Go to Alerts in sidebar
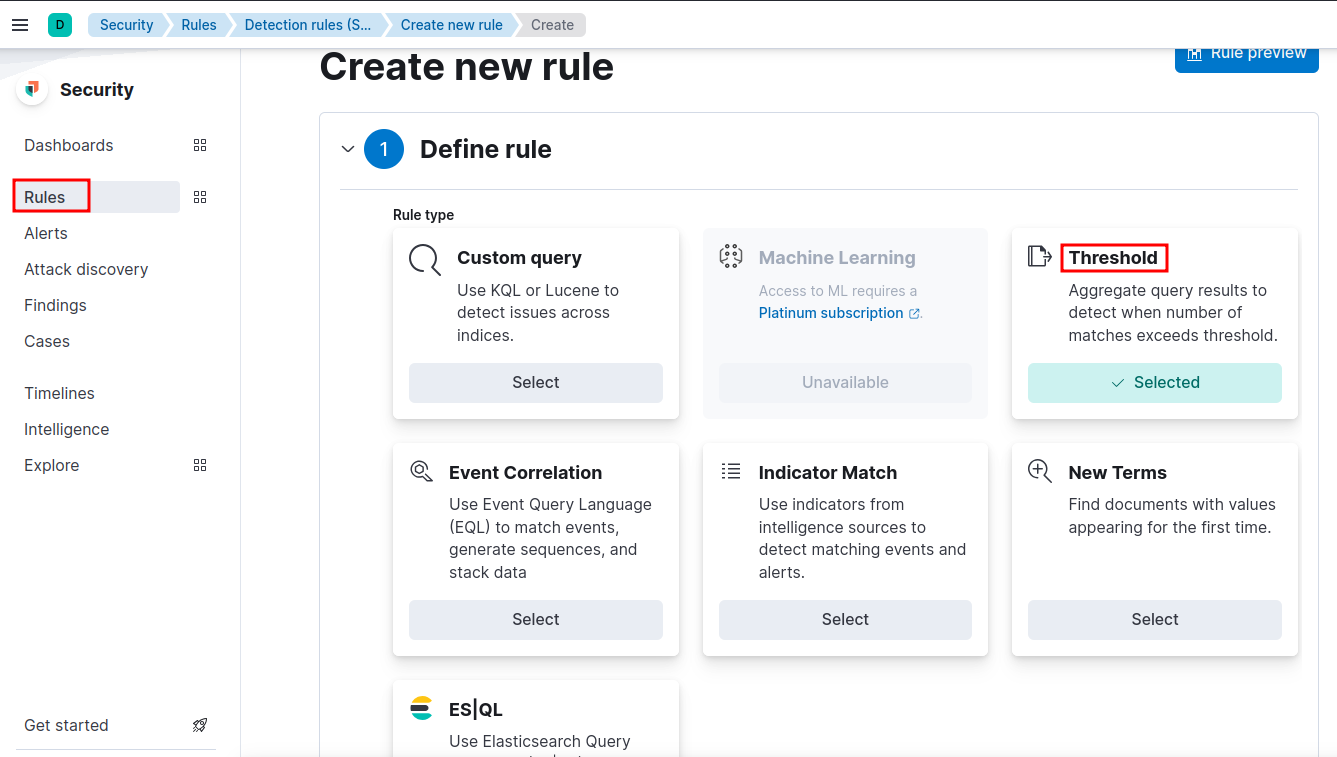 [46, 233]
